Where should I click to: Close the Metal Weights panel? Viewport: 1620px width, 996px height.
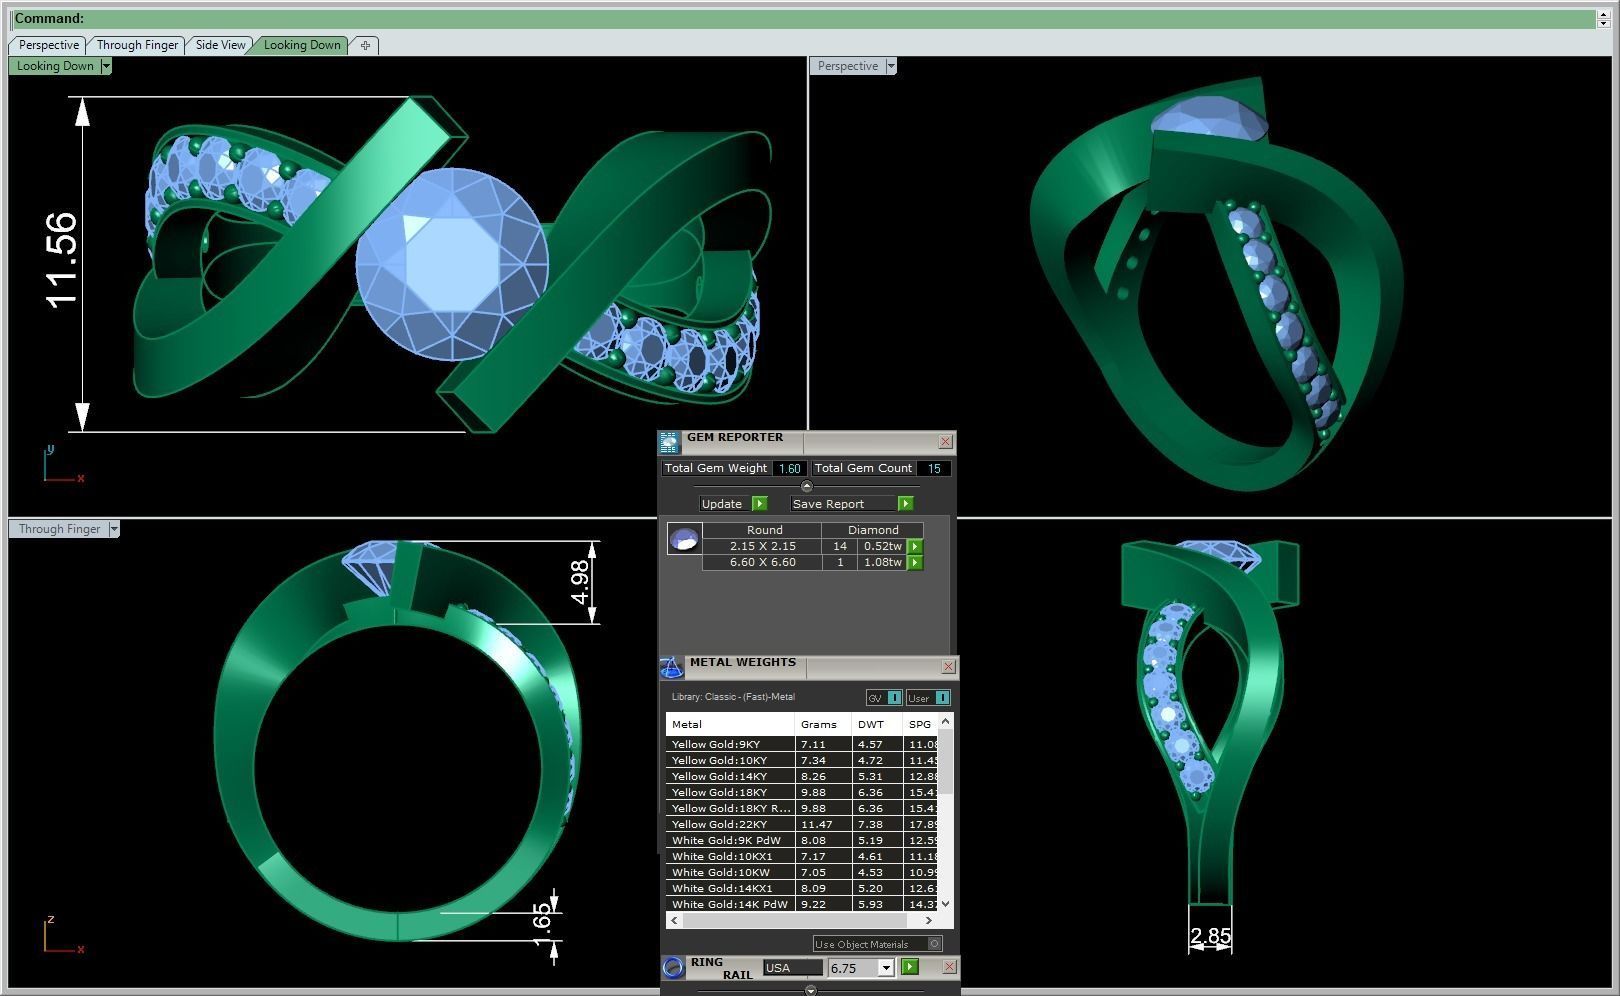pos(948,666)
